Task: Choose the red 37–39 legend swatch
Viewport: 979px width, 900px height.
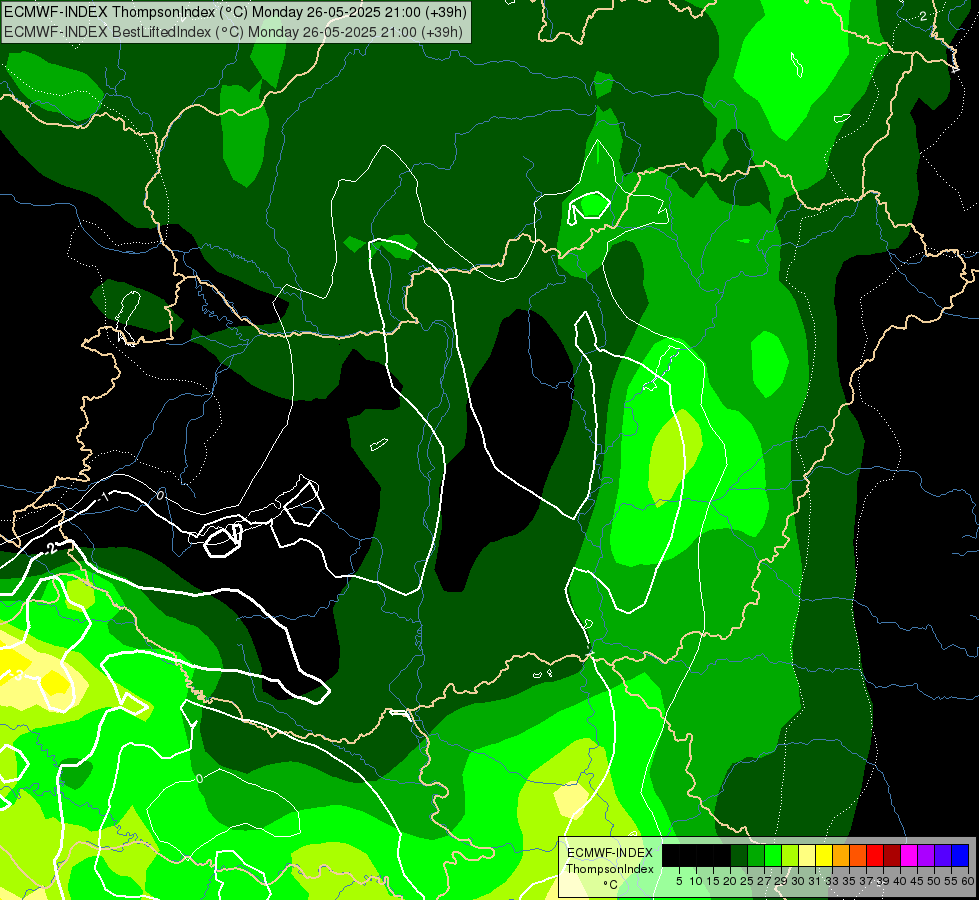Action: [875, 856]
